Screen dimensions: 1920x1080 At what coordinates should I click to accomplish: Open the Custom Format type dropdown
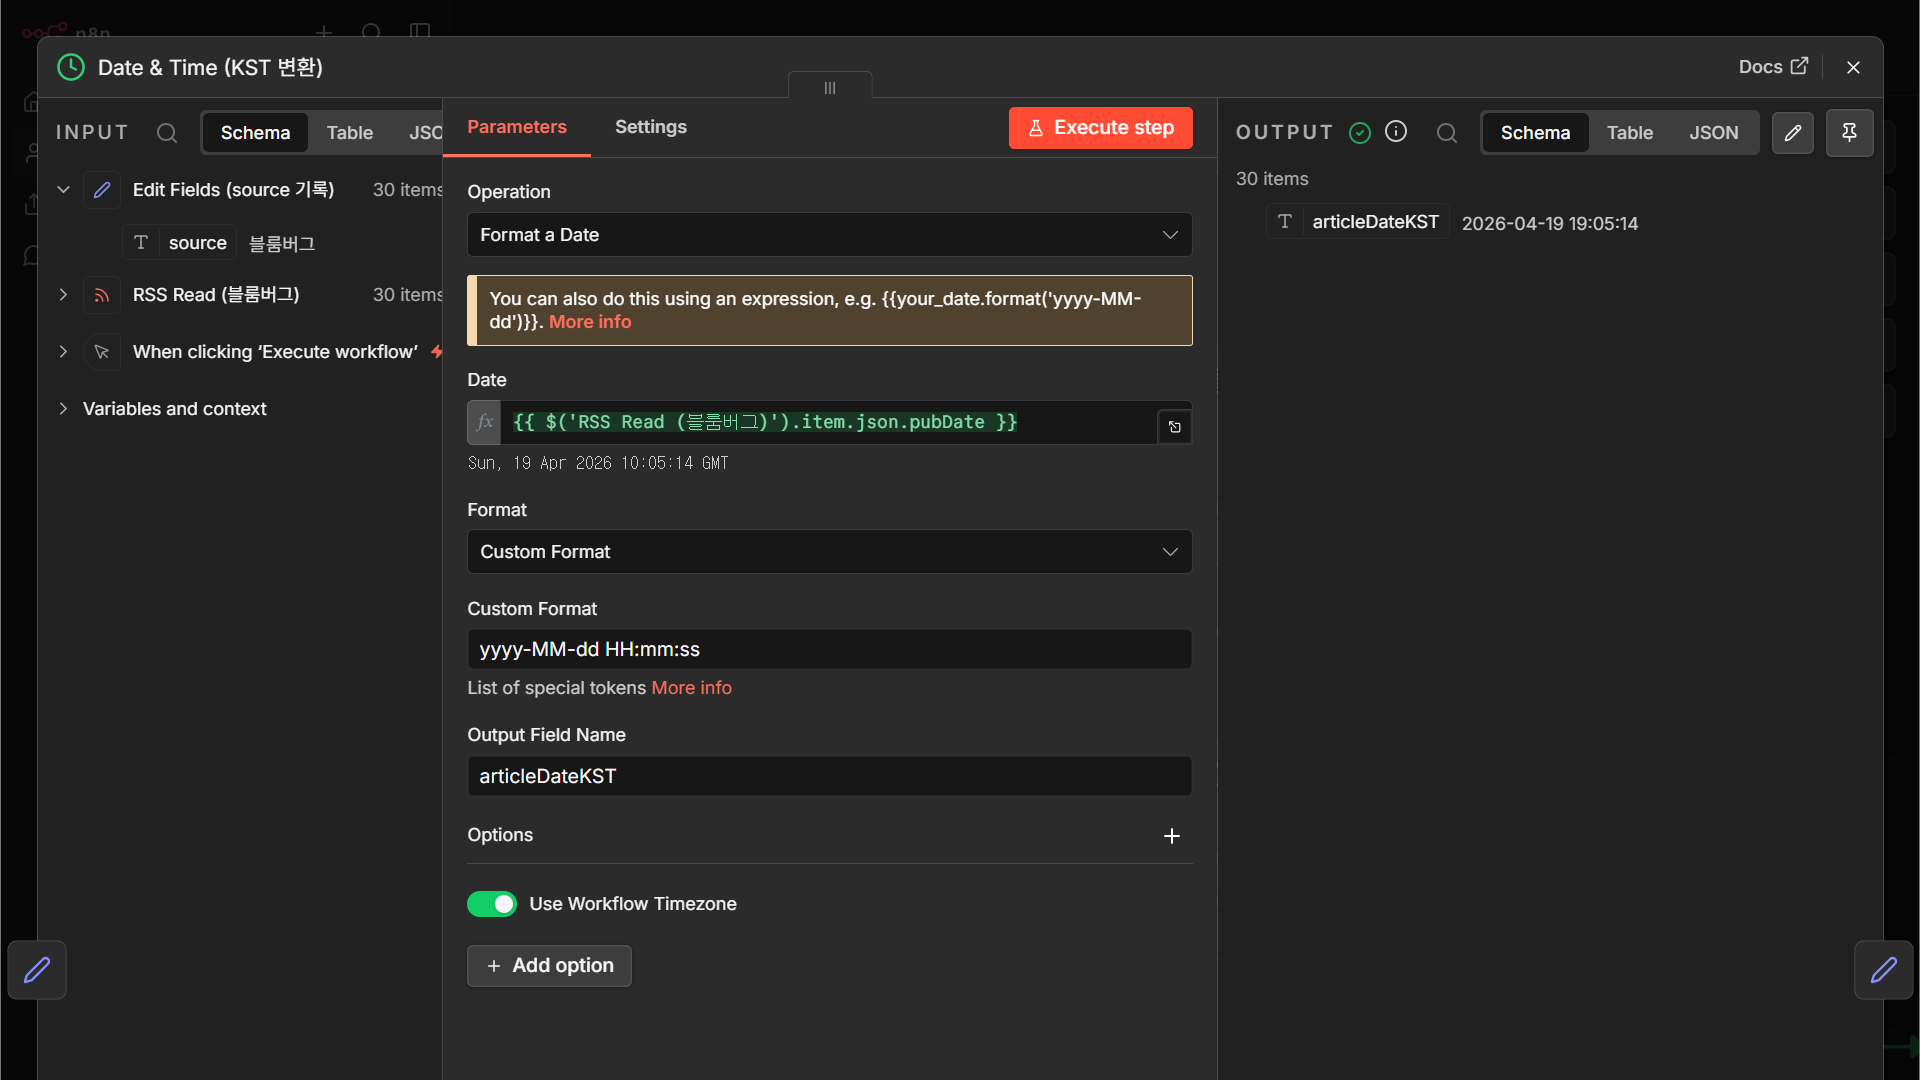[x=830, y=552]
